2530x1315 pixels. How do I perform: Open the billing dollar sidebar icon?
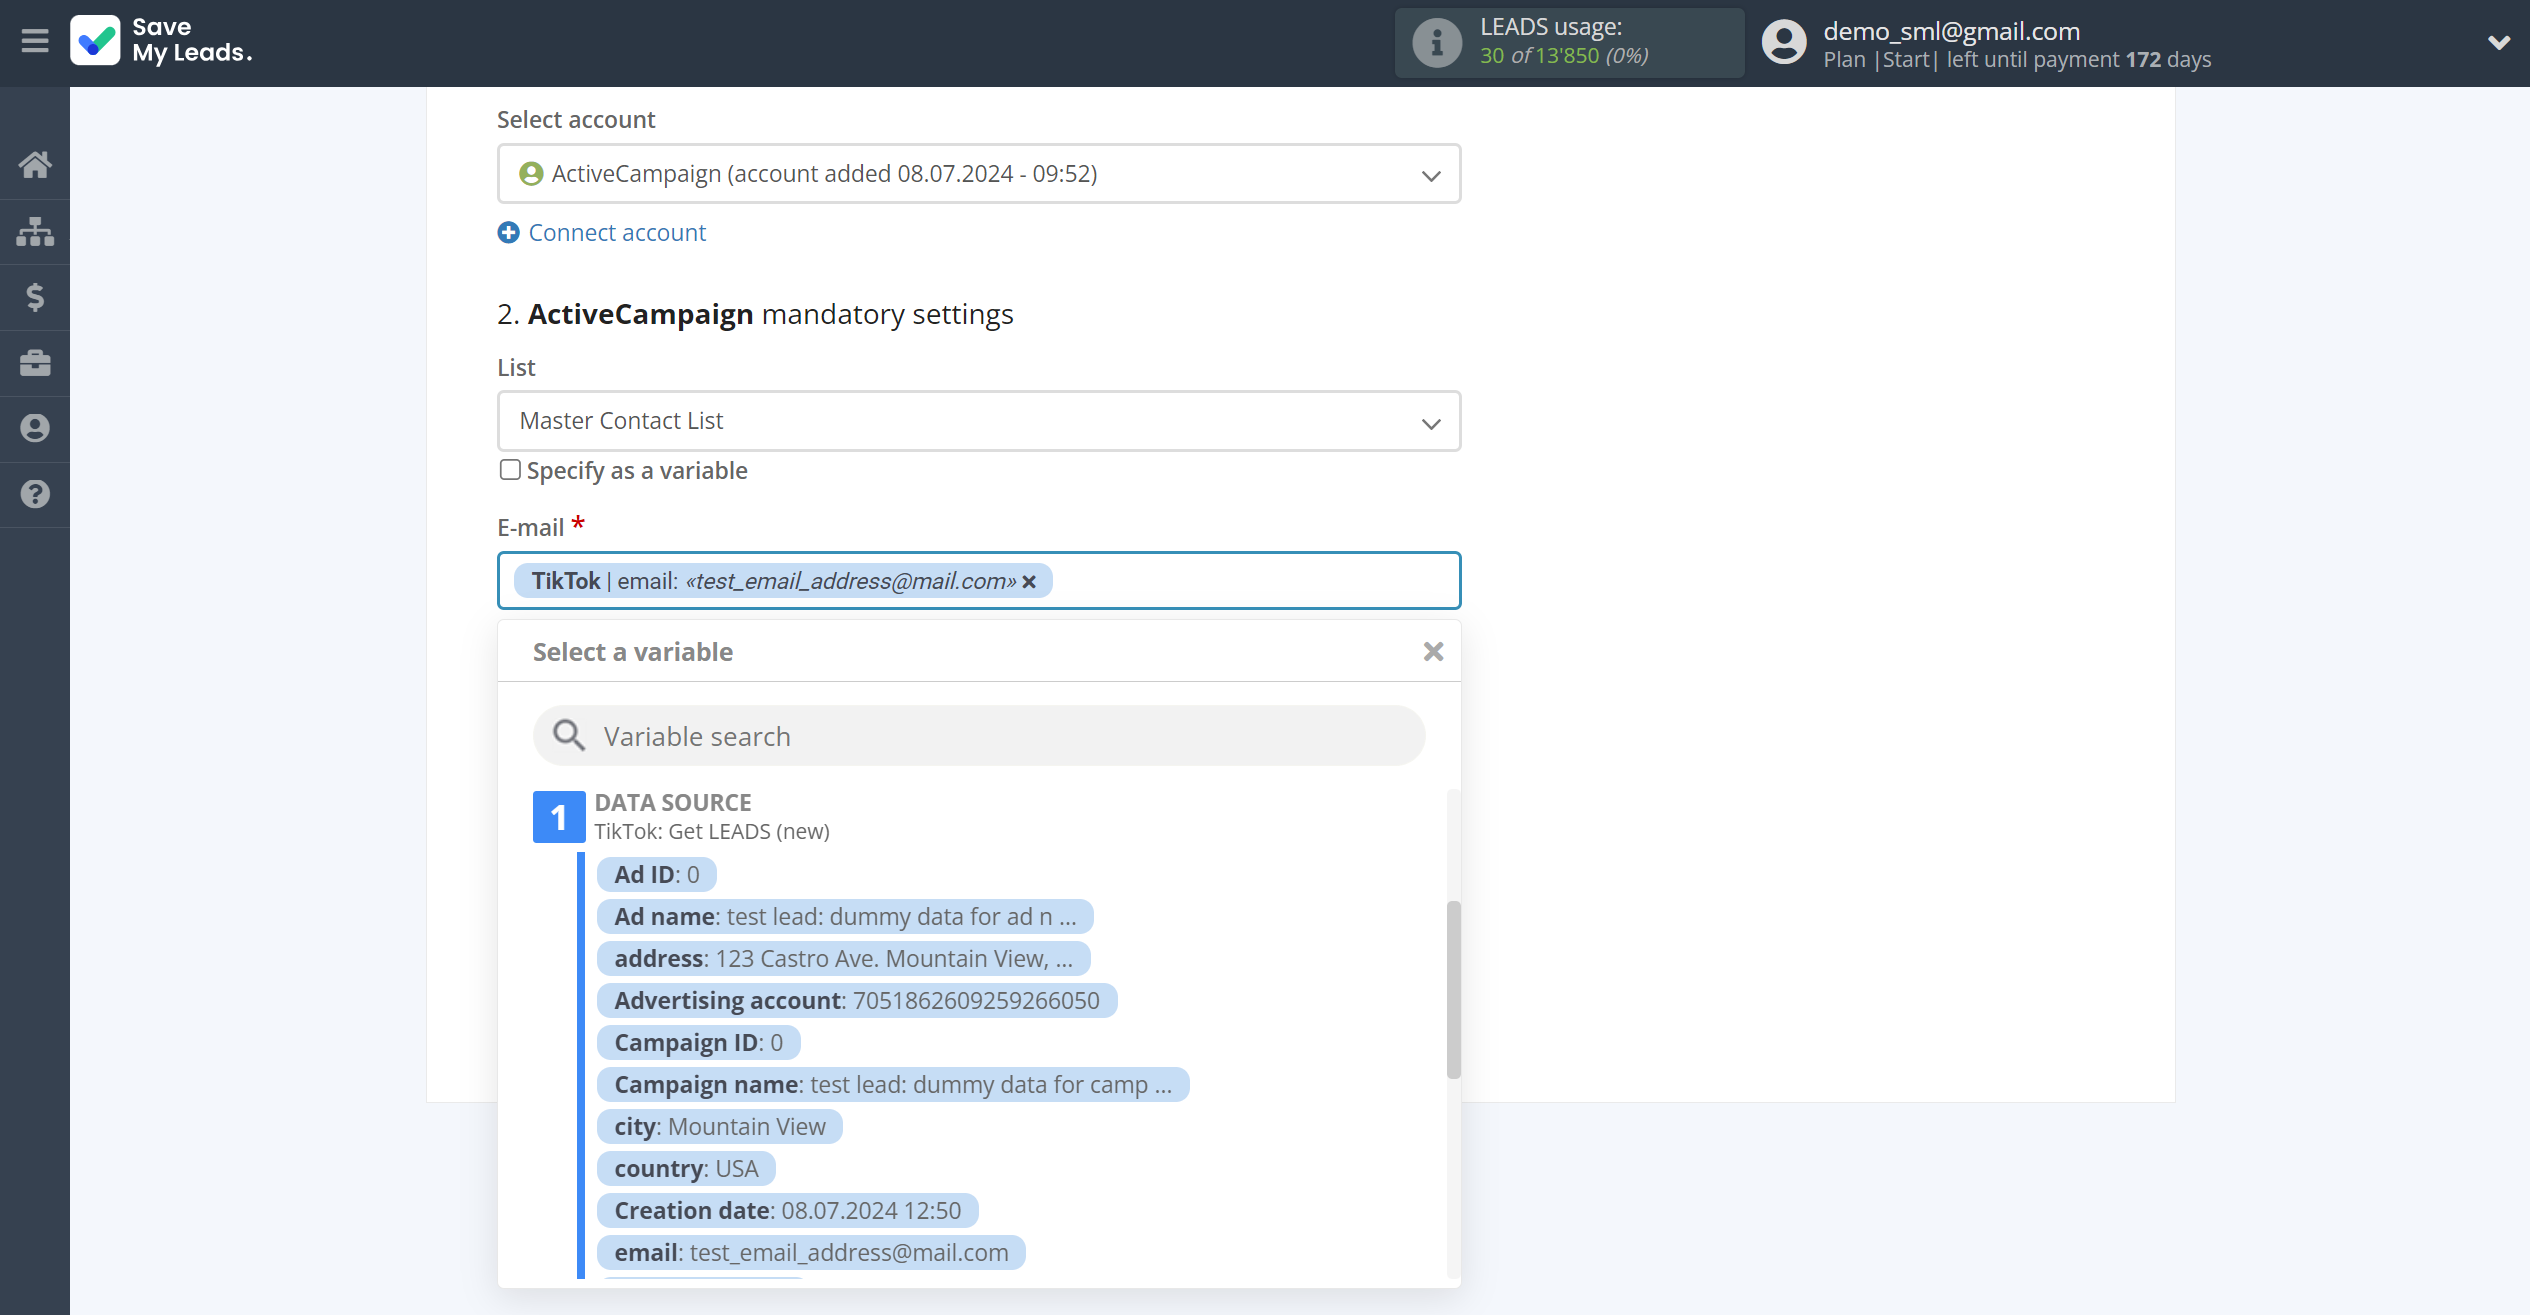(x=35, y=297)
